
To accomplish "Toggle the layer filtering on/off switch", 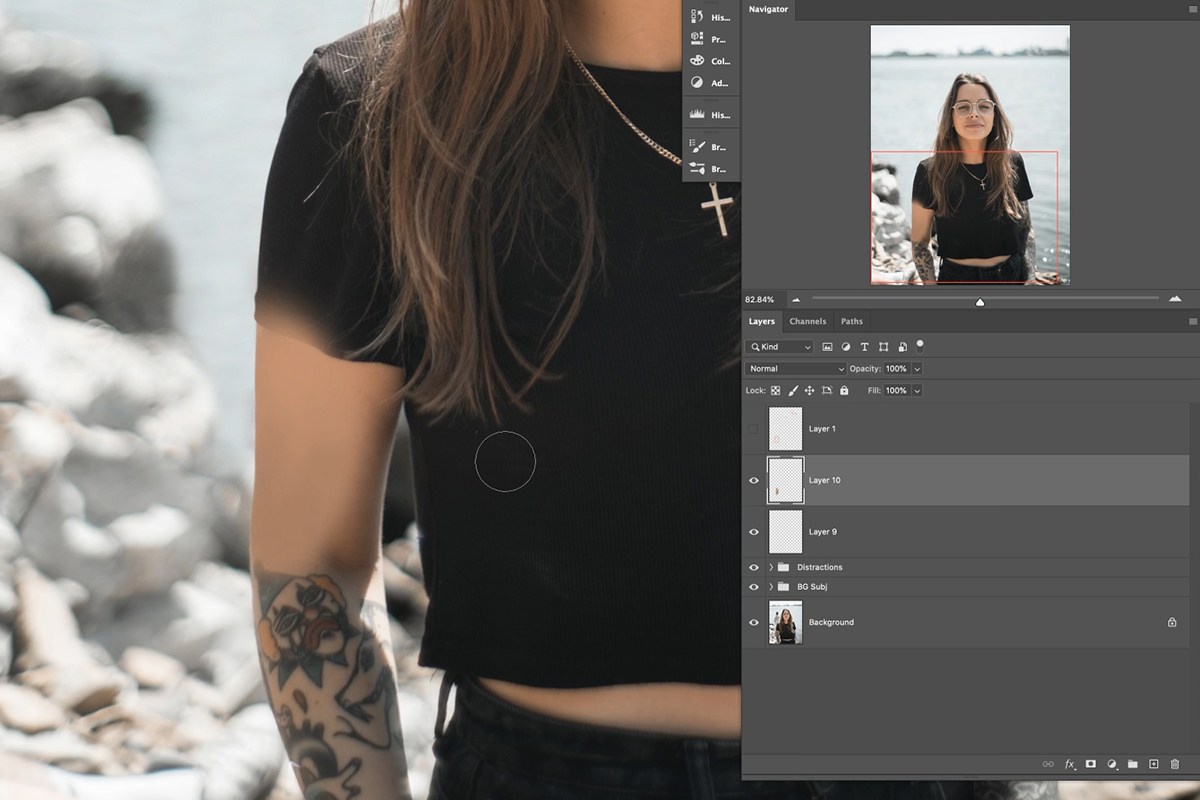I will coord(920,345).
